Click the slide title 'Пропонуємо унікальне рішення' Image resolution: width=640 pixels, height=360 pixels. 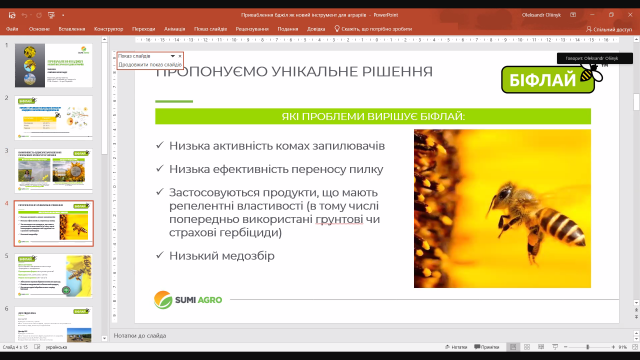point(294,71)
